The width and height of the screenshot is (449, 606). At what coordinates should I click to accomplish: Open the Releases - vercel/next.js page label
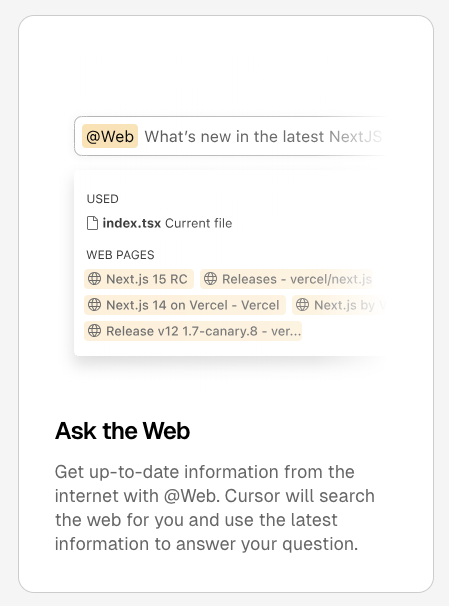point(297,279)
